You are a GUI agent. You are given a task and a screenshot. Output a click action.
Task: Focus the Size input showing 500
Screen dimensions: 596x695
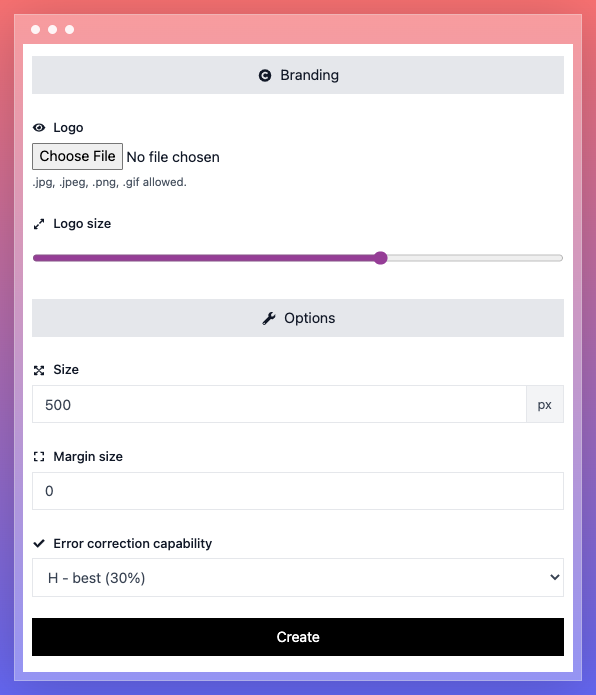(x=279, y=404)
